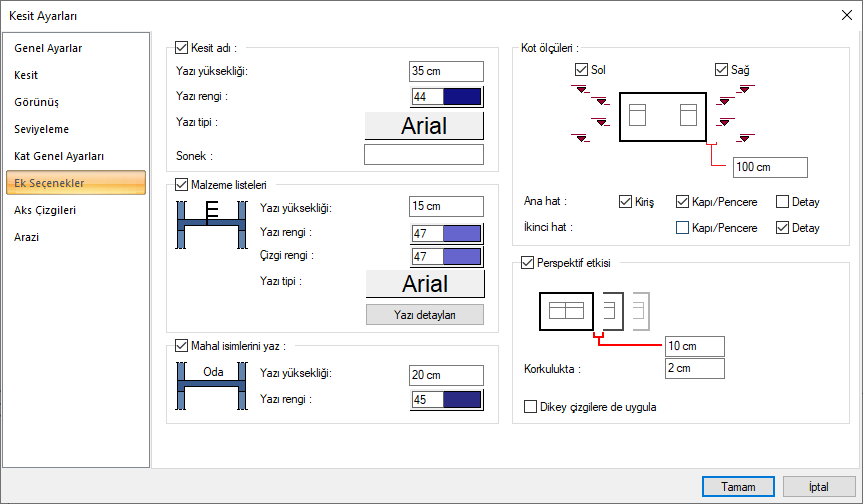Uncheck Sağ kot ölçüleri
The width and height of the screenshot is (863, 504).
(x=722, y=69)
